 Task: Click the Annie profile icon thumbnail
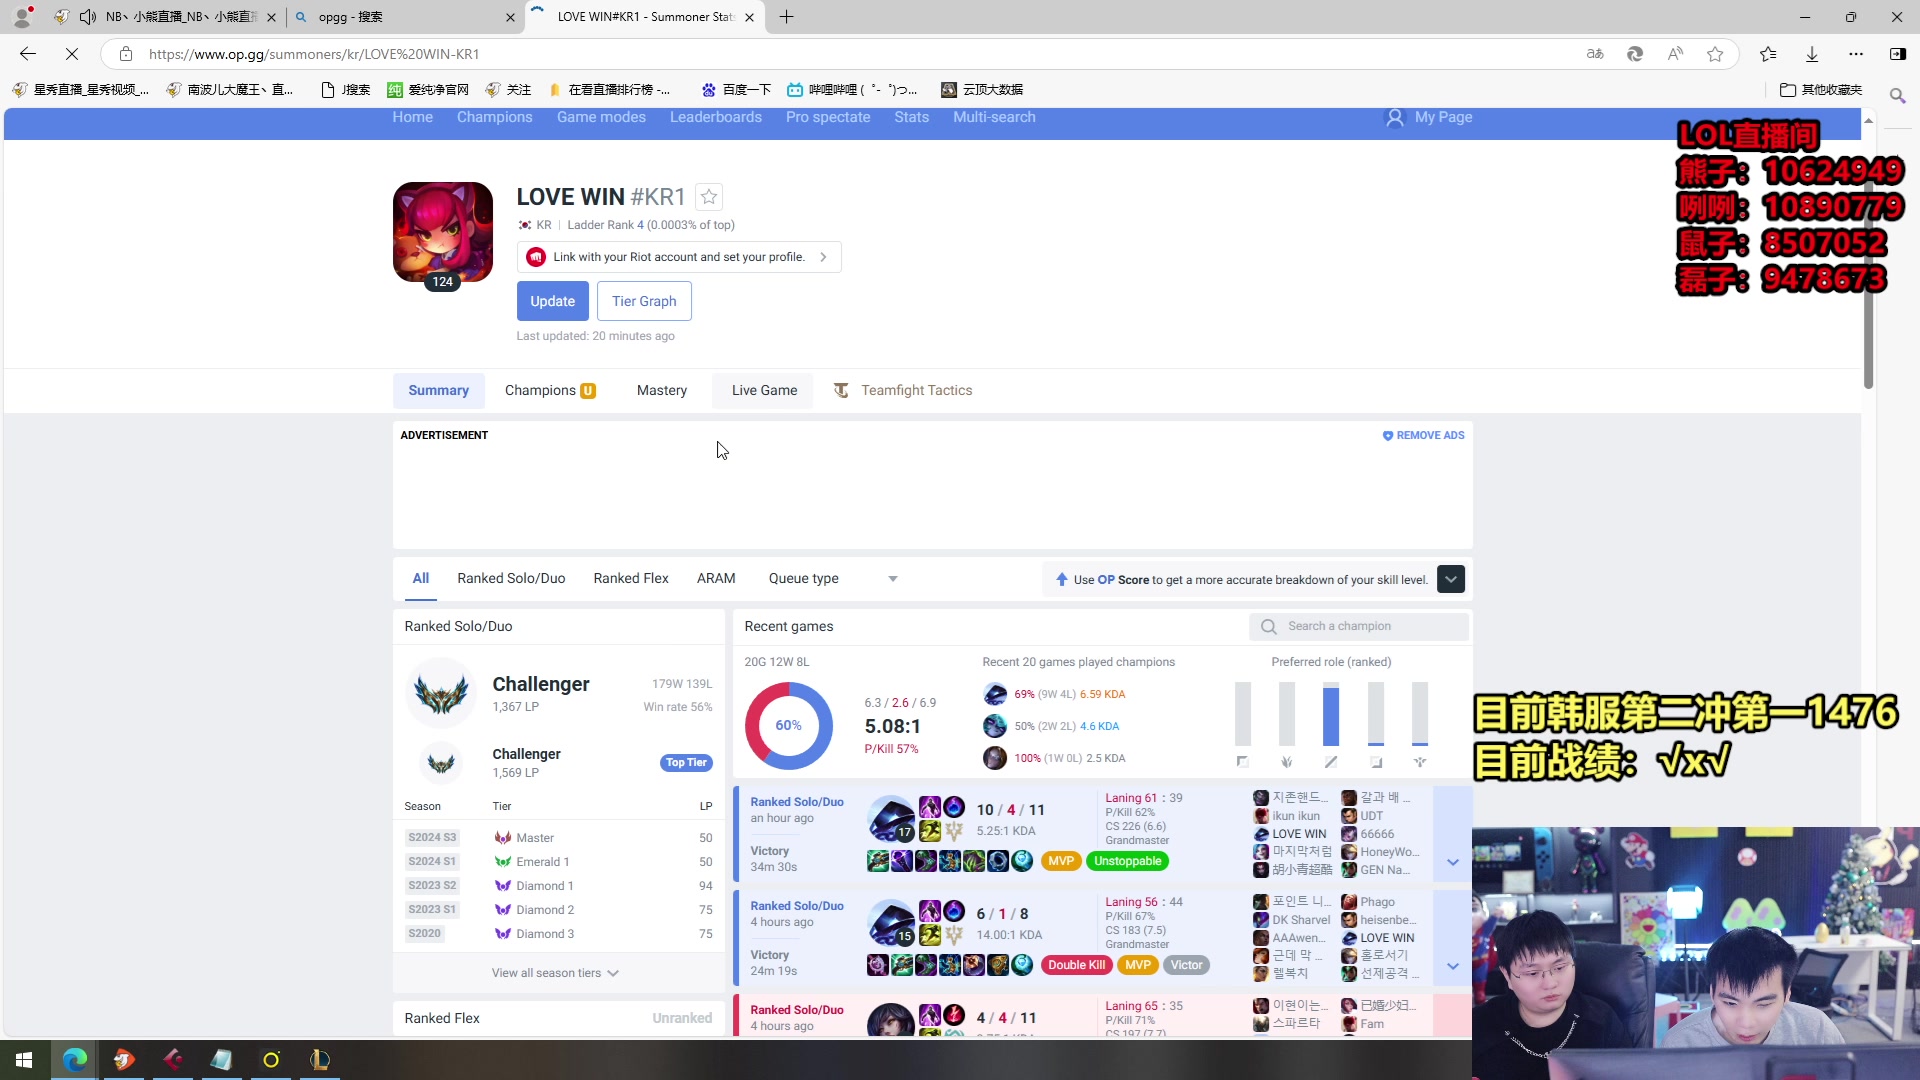[x=443, y=231]
